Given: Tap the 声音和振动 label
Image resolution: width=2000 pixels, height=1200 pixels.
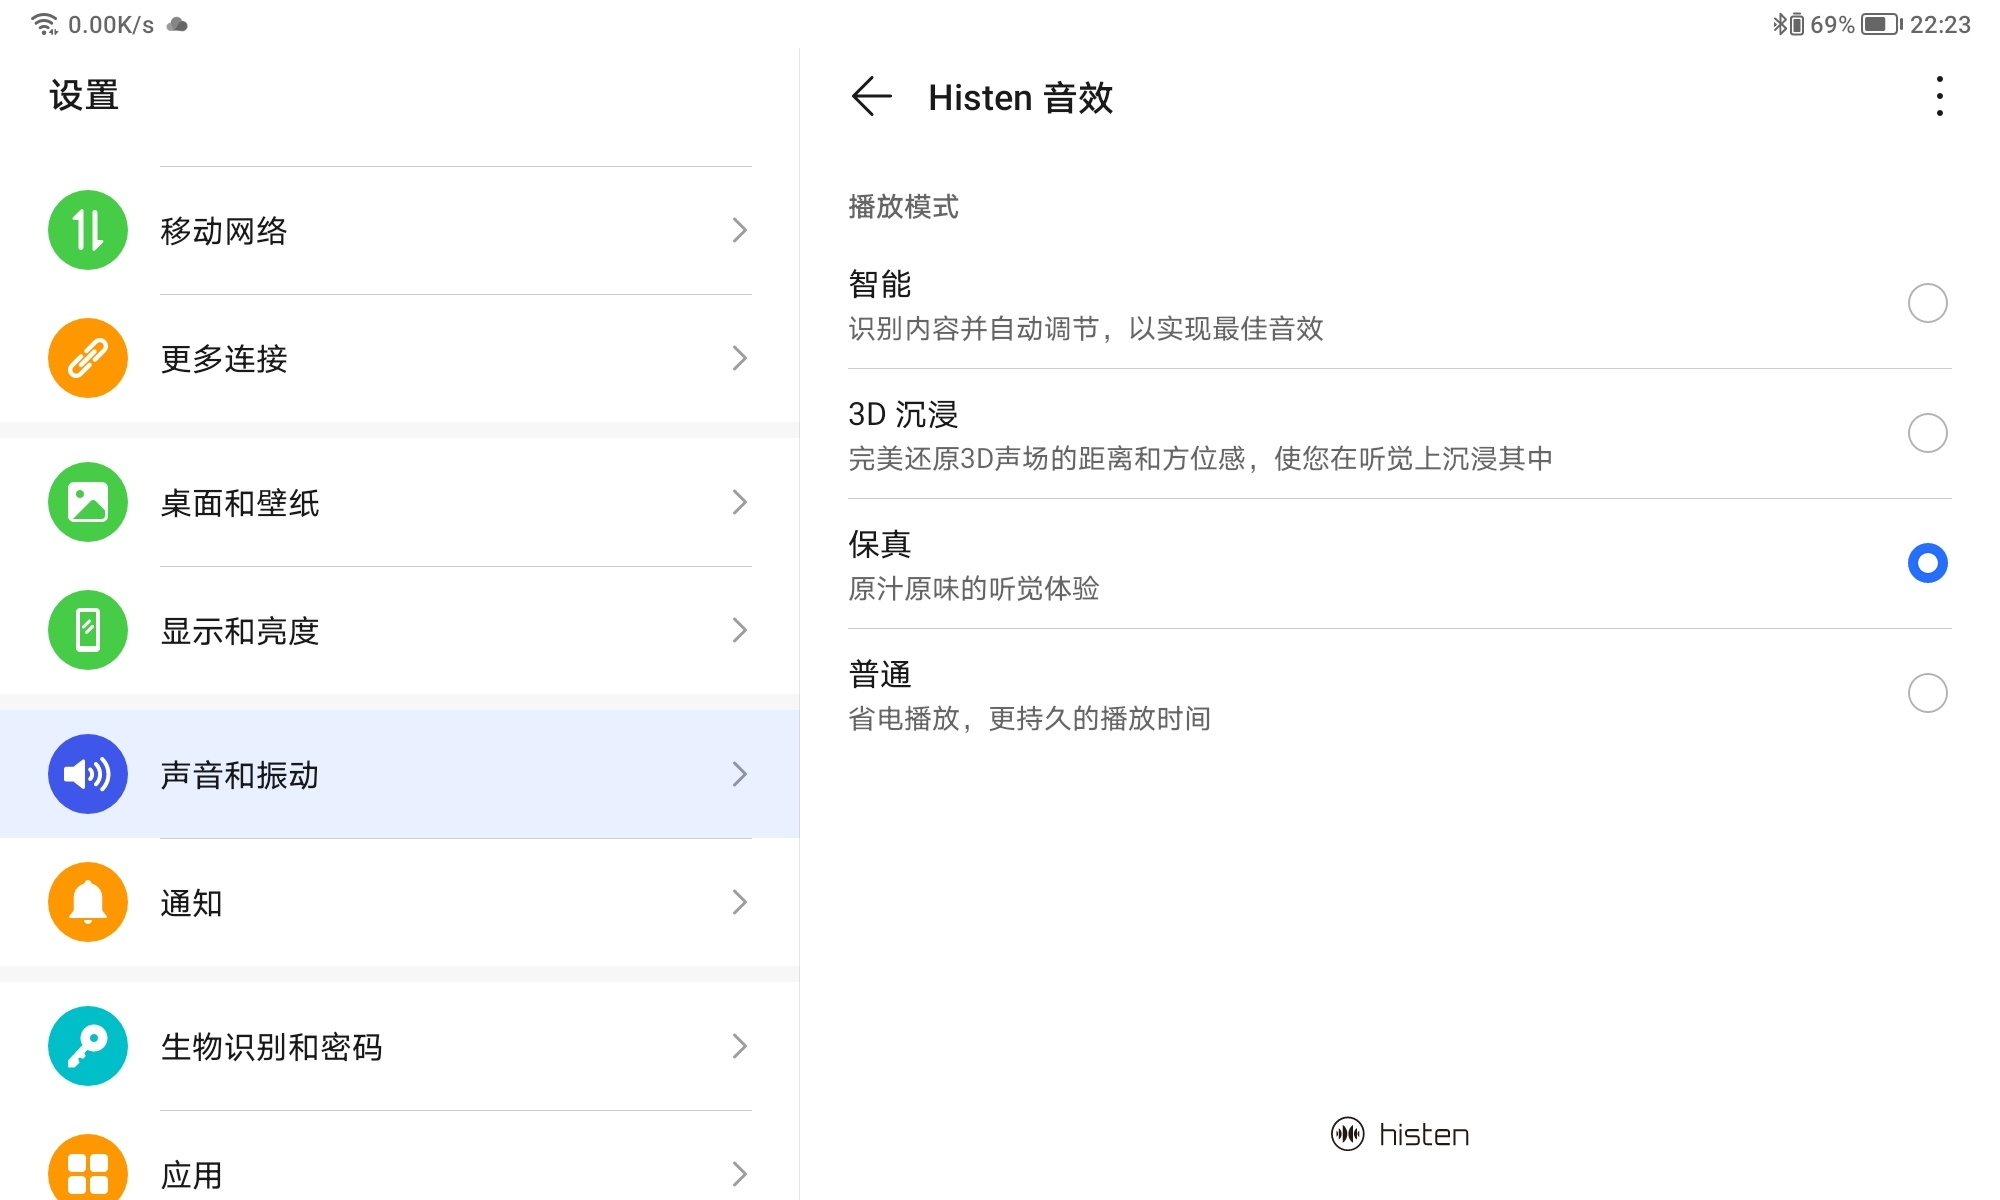Looking at the screenshot, I should click(240, 775).
